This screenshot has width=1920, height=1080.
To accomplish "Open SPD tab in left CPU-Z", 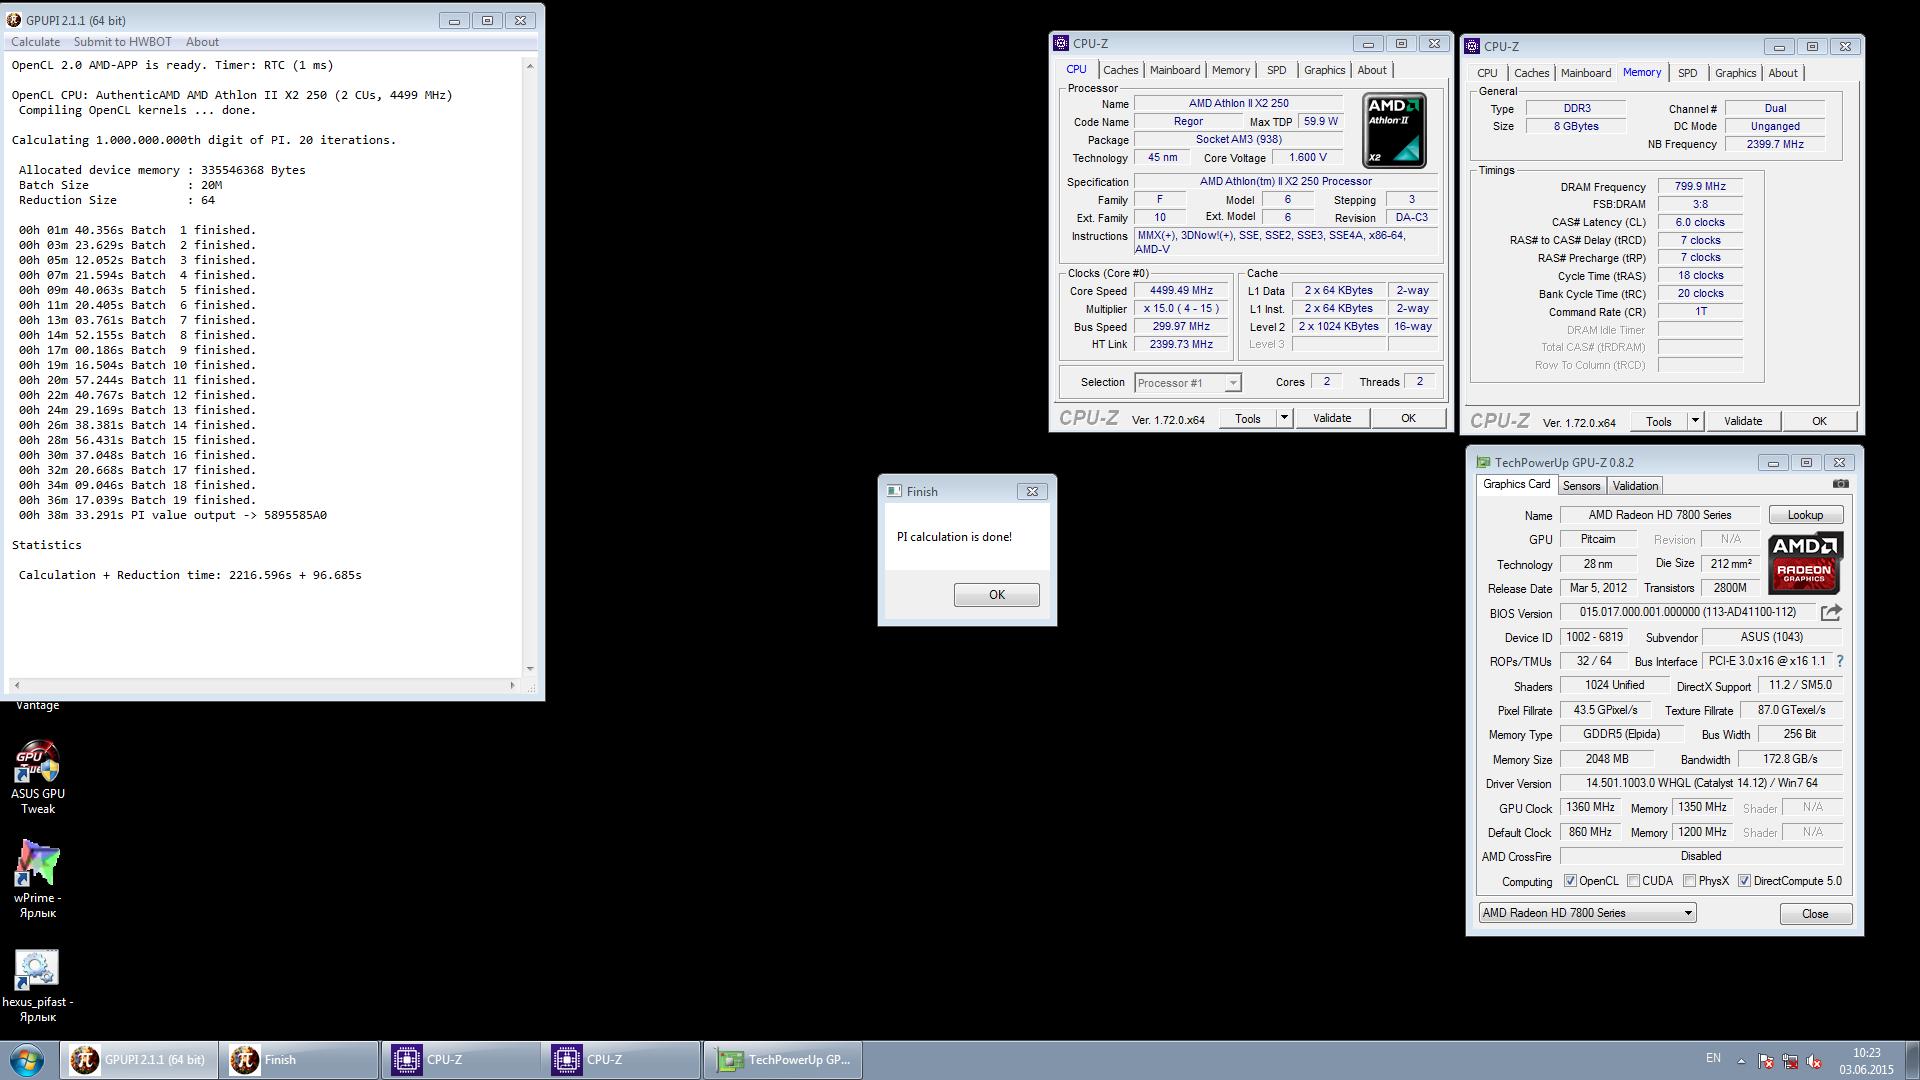I will 1276,70.
